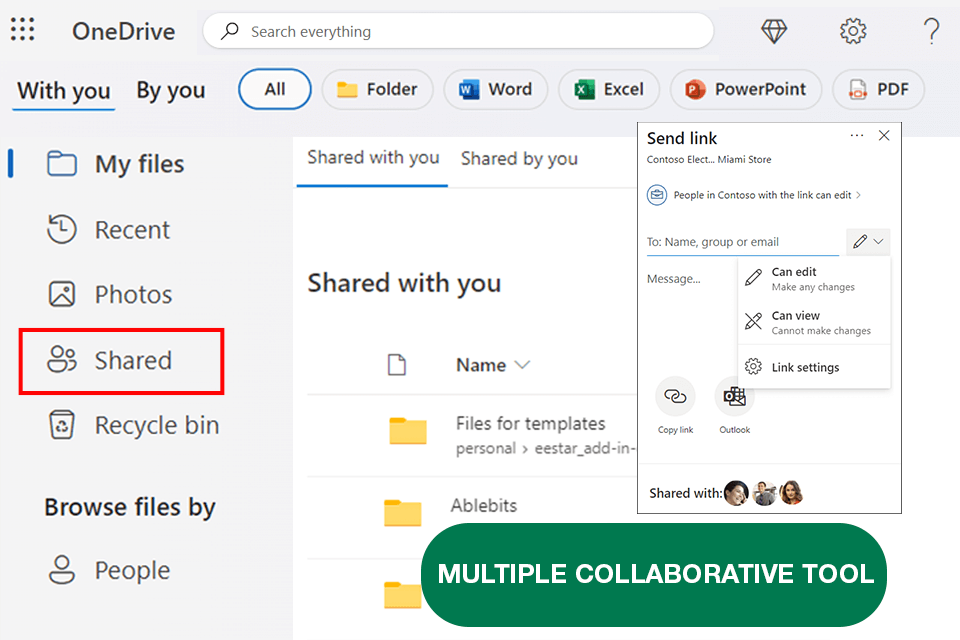The image size is (960, 640).
Task: Open more options in Send link dialog
Action: [x=857, y=135]
